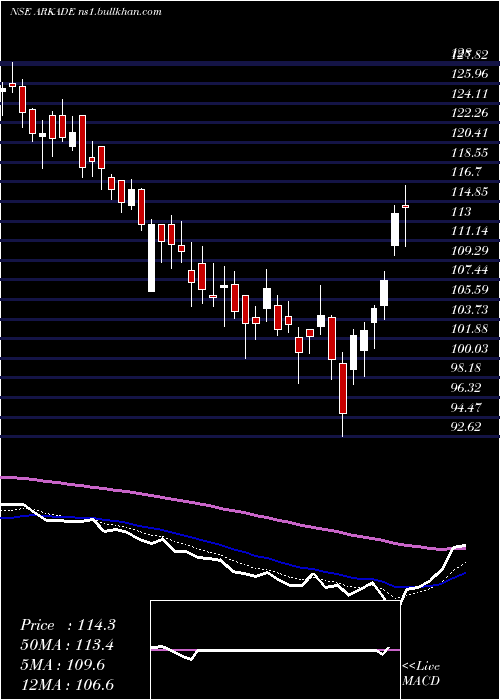Select the 124.11 price axis label
The height and width of the screenshot is (700, 500).
(470, 94)
